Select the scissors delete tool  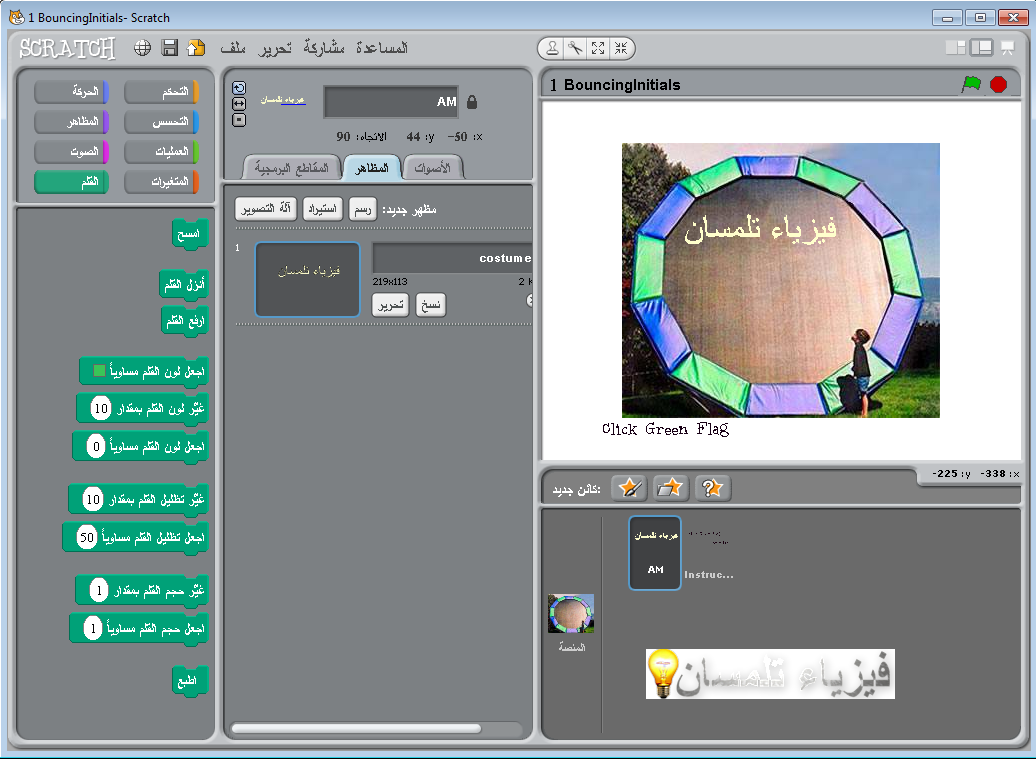[x=573, y=46]
